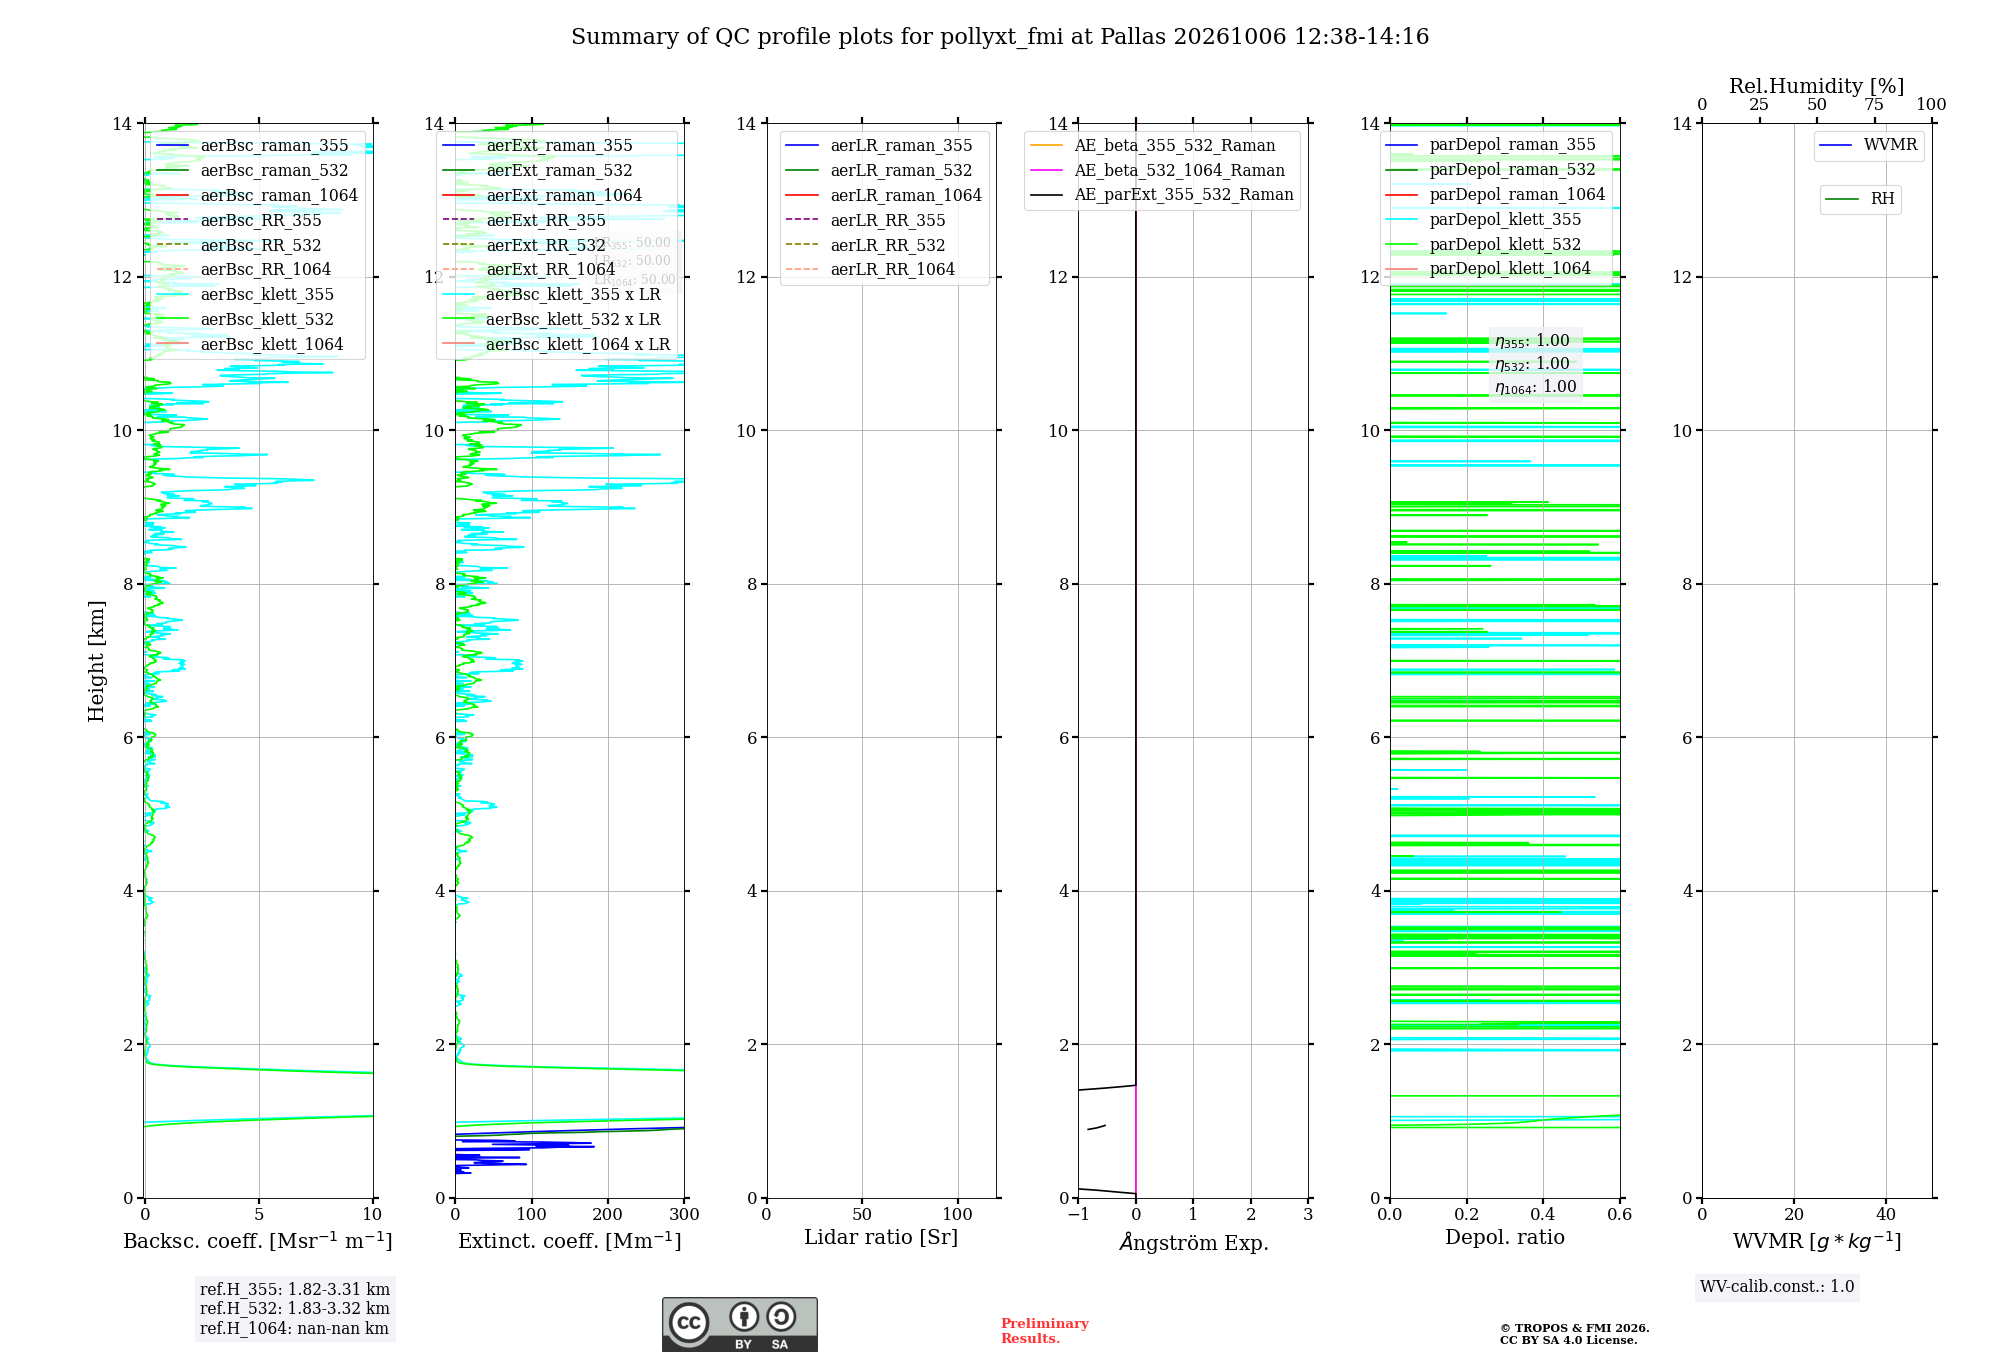Click legend entry AE_beta_532_1064_Raman
Screen dimensions: 2000x1360
click(1179, 171)
